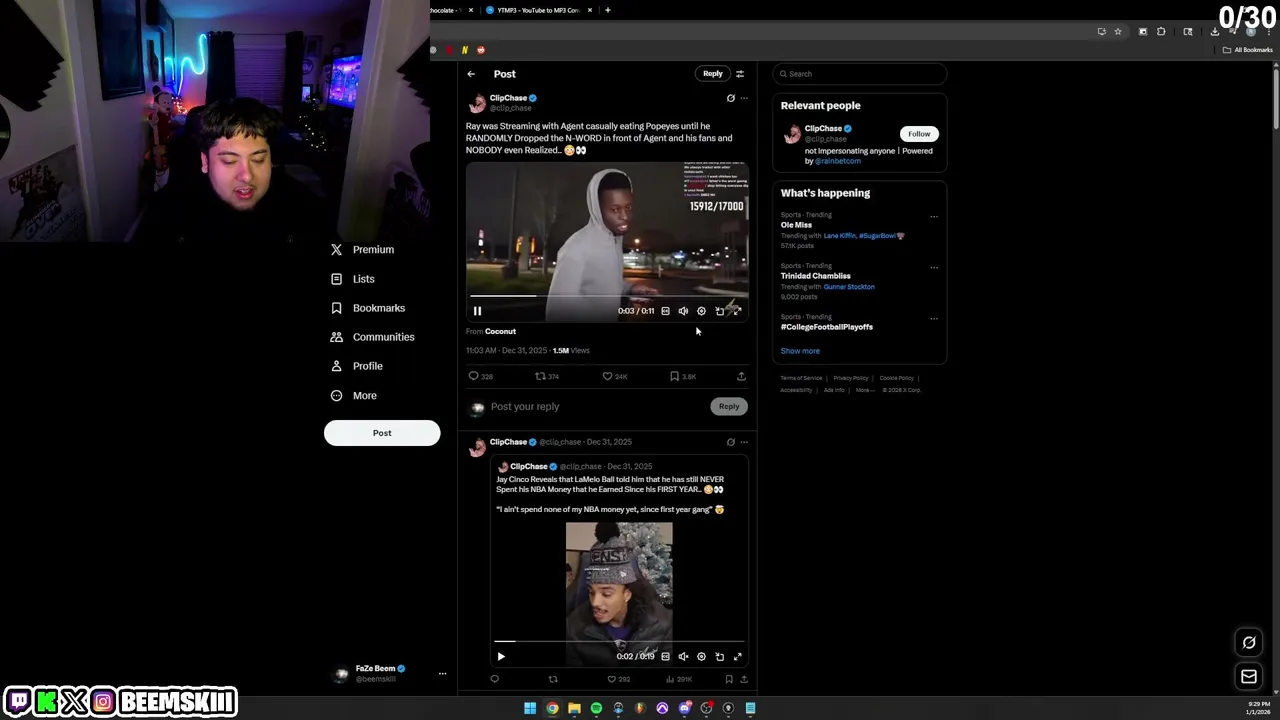Open settings gear on quoted Jay Cinco video
The height and width of the screenshot is (720, 1280).
click(x=701, y=657)
